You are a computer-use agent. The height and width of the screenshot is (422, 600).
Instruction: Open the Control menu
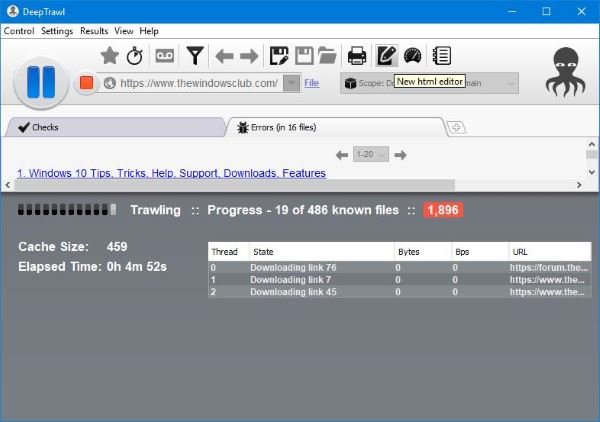19,31
